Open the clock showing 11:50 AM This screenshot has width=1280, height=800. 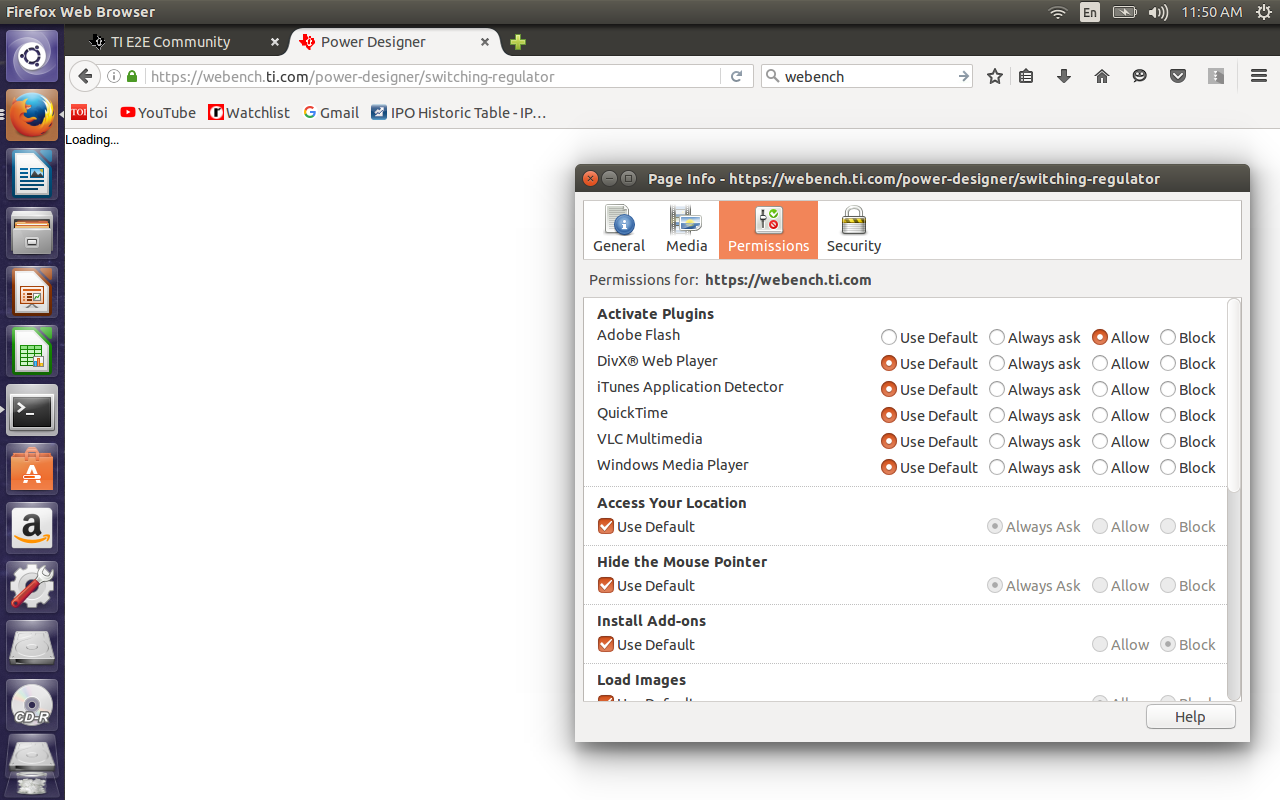1212,12
